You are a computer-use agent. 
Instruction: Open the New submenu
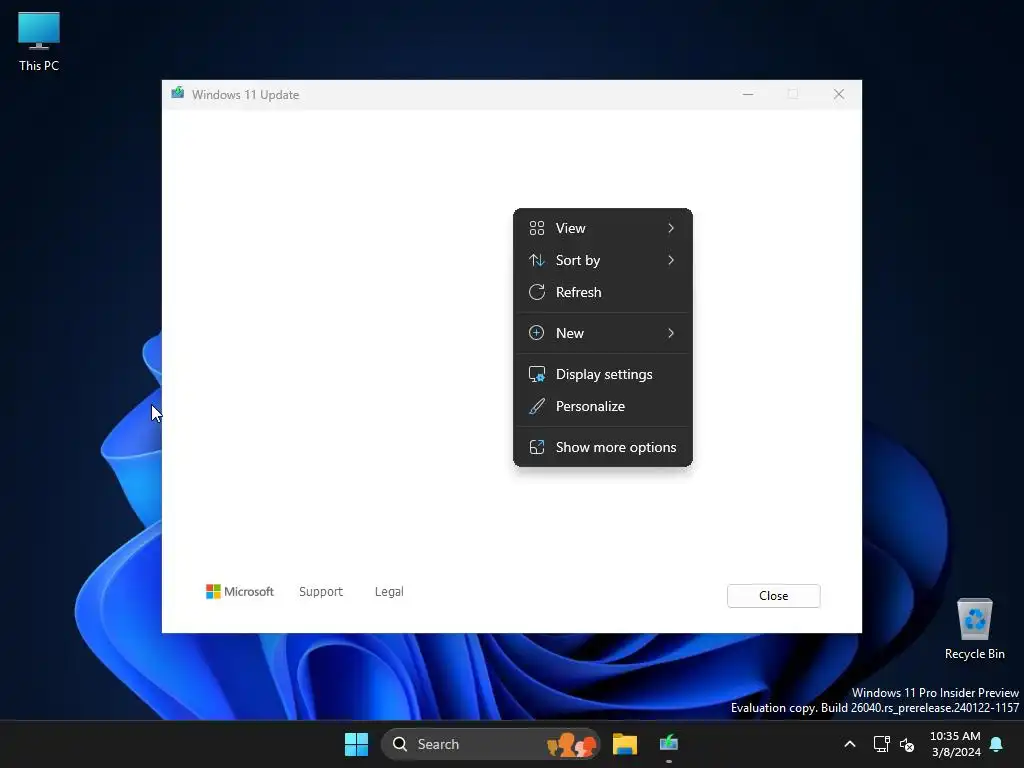[x=603, y=333]
